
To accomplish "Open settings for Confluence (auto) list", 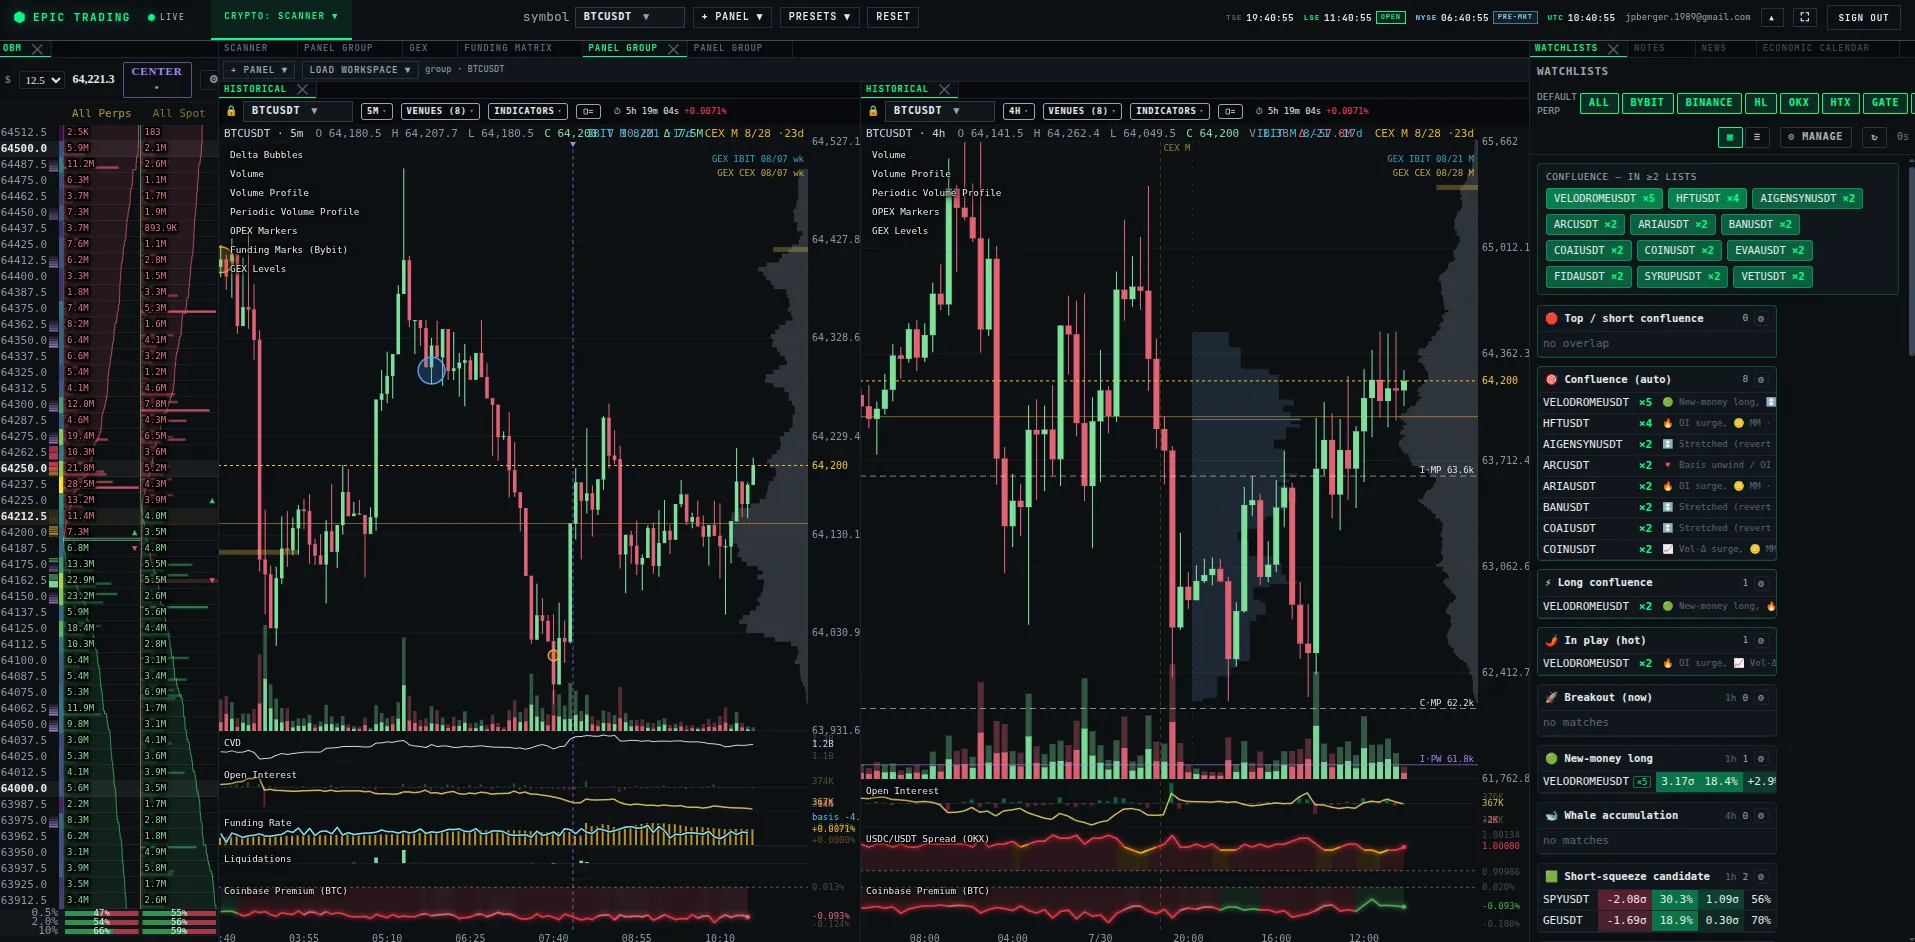I will [x=1761, y=380].
